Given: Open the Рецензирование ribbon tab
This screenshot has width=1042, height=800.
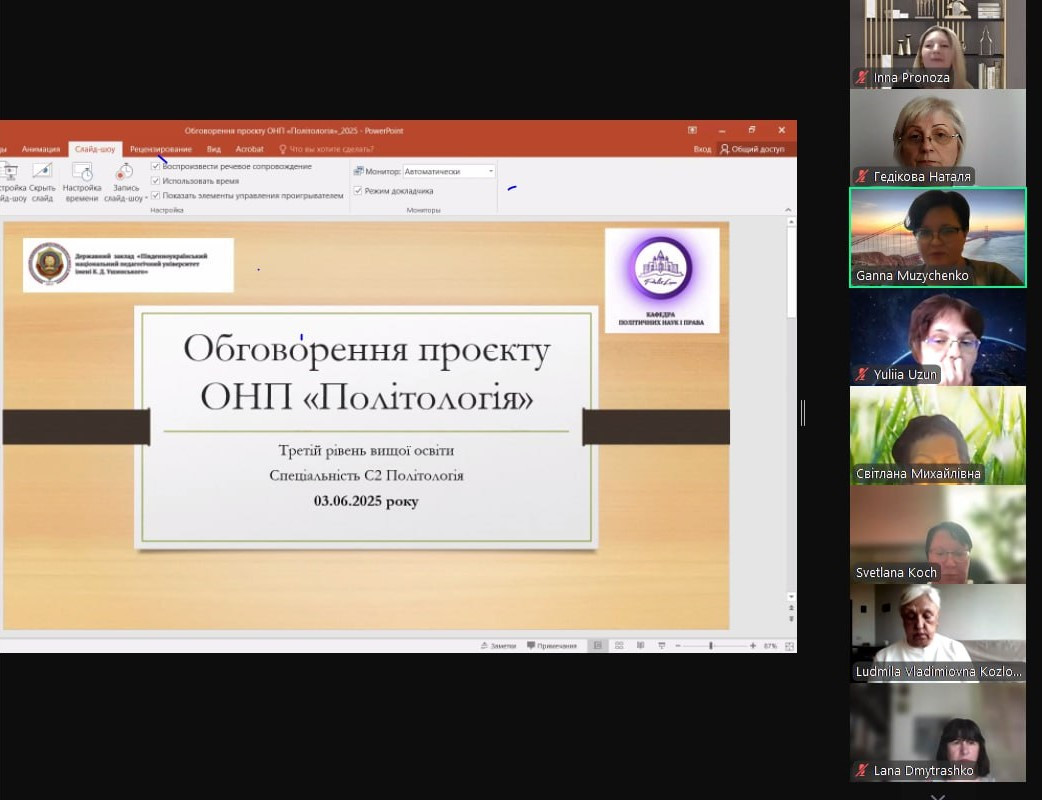Looking at the screenshot, I should (x=161, y=149).
